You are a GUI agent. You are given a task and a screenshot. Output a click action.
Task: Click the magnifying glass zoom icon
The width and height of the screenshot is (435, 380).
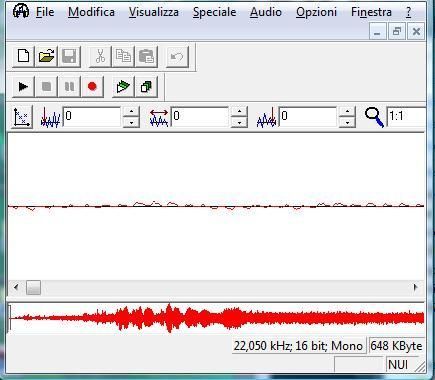click(374, 117)
